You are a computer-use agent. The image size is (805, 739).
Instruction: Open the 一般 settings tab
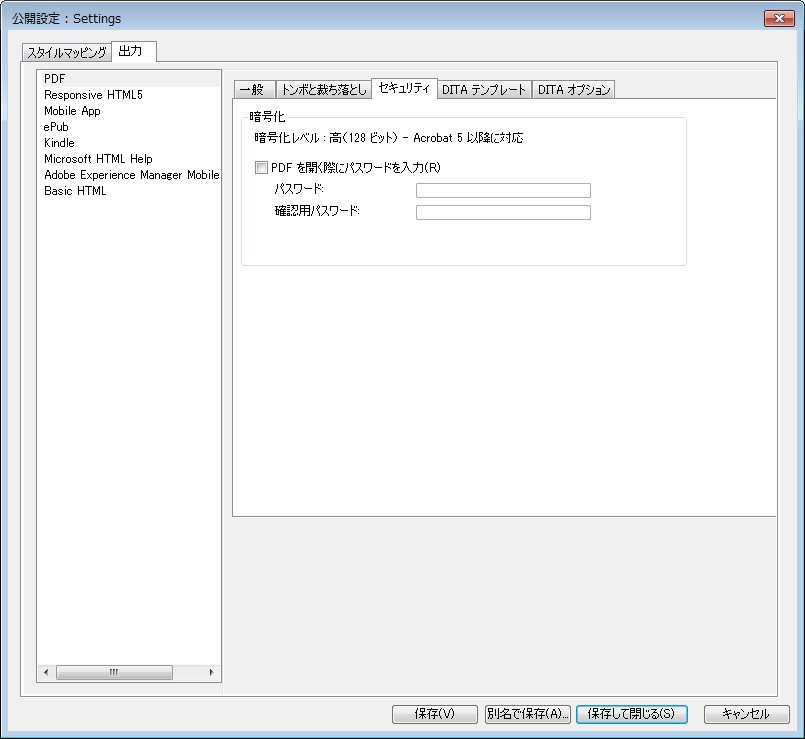pyautogui.click(x=253, y=88)
